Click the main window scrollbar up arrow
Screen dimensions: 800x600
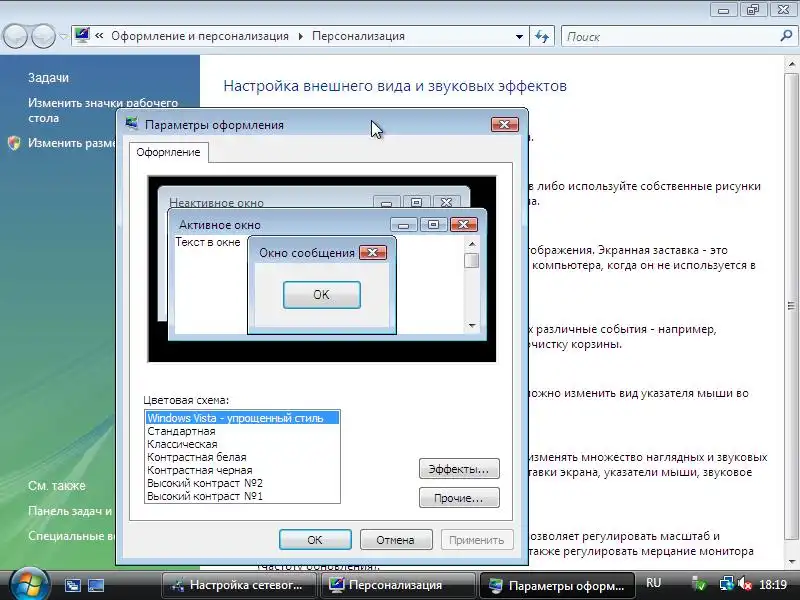[x=792, y=64]
